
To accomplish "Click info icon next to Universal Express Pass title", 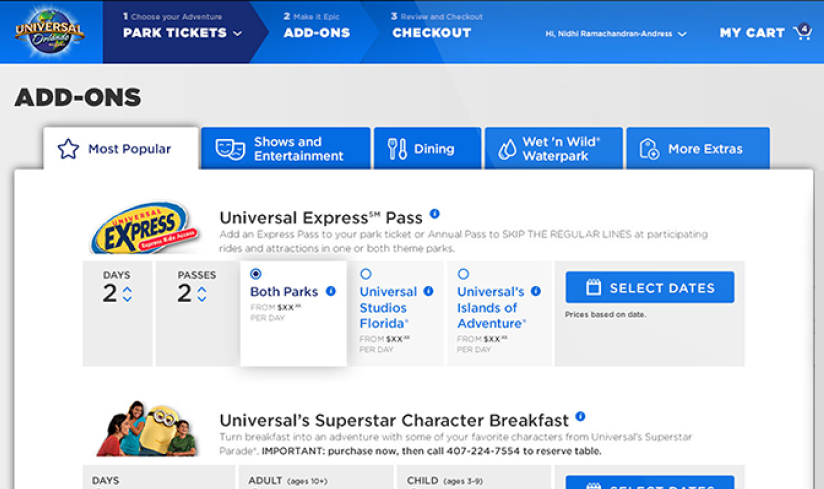I will pyautogui.click(x=435, y=214).
